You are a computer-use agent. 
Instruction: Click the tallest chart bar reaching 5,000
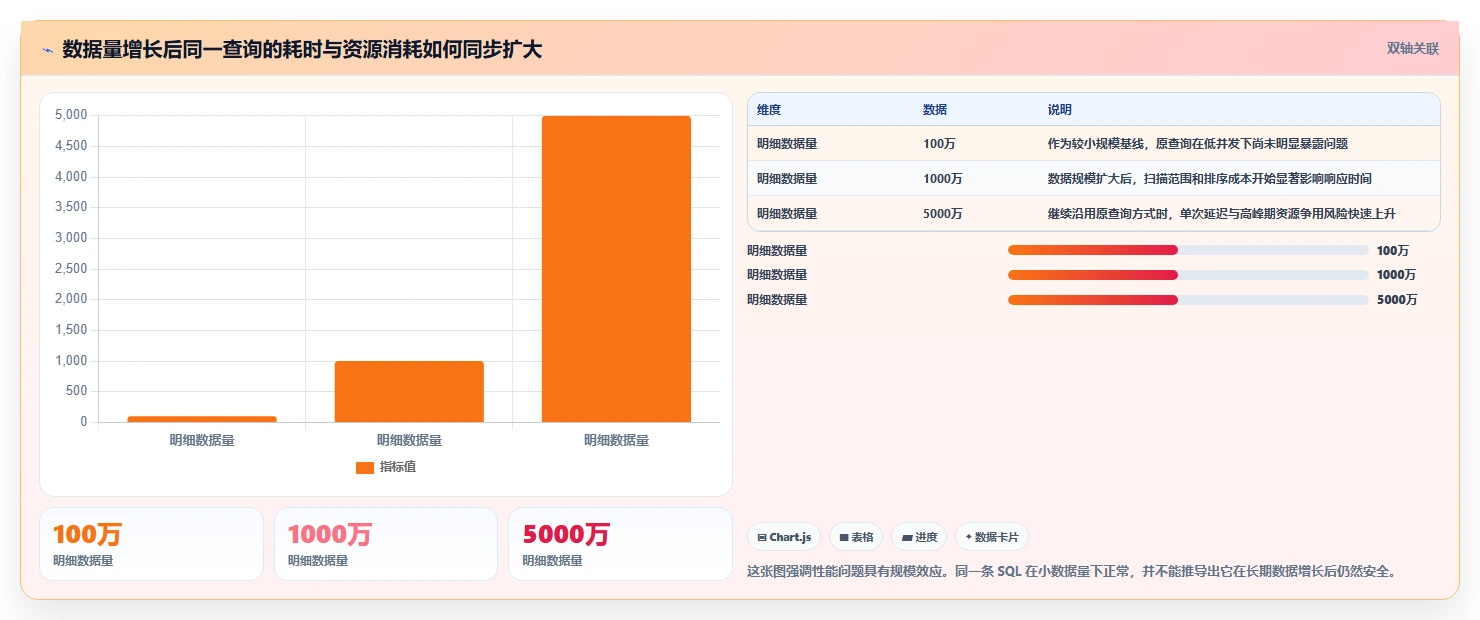pos(616,269)
